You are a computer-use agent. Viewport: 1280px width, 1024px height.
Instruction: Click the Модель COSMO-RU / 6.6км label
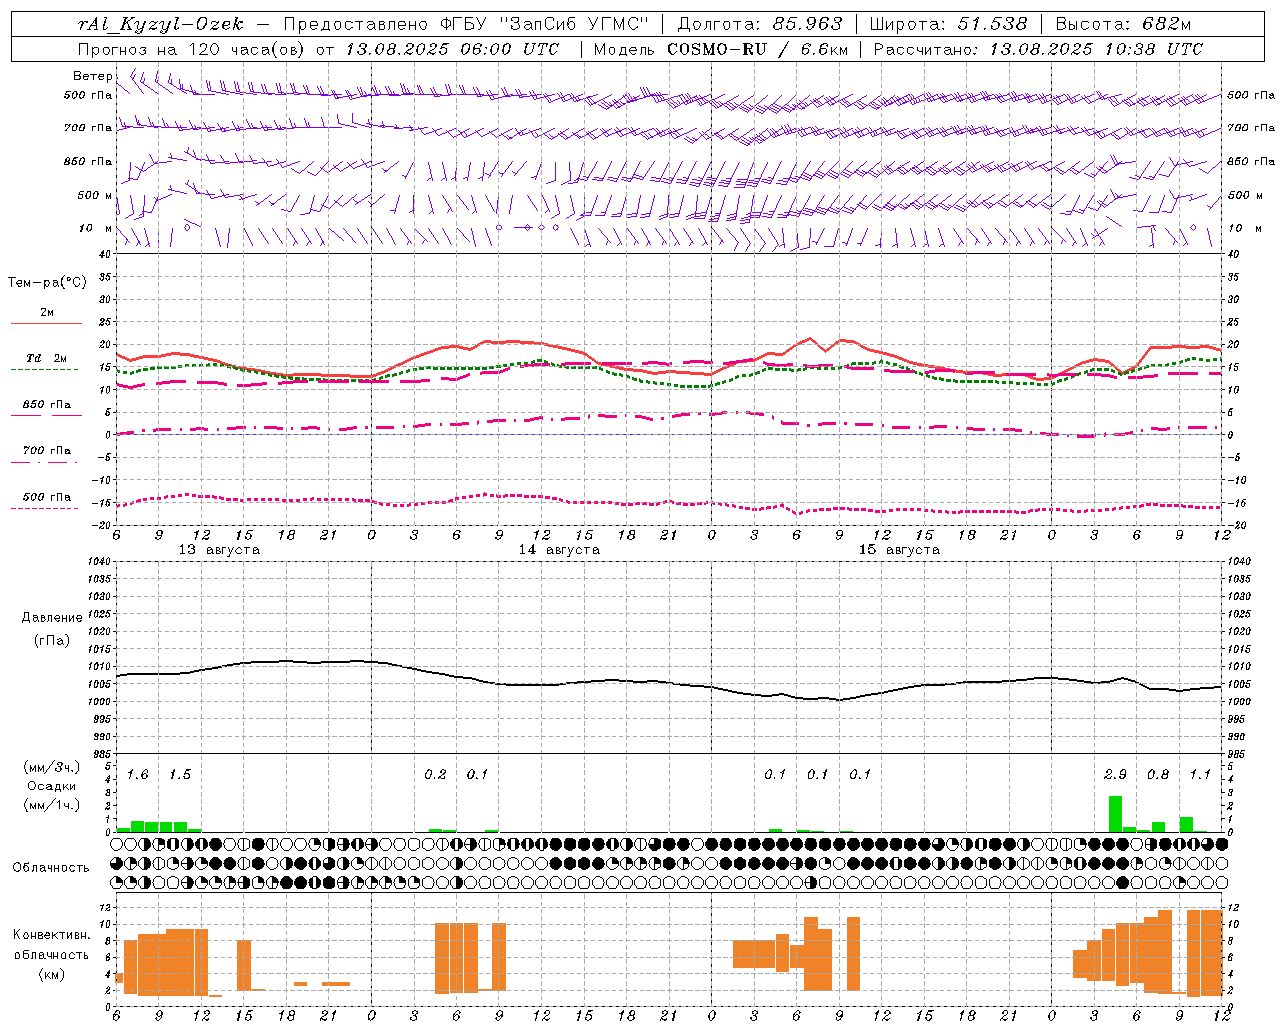click(721, 49)
